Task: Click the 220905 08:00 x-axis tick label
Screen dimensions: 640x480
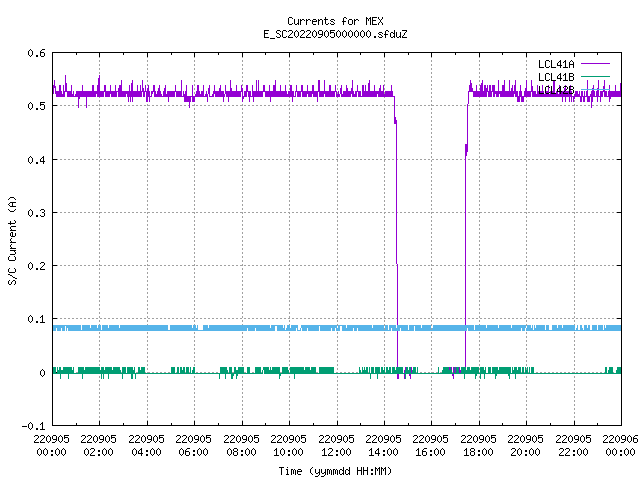Action: [x=241, y=445]
